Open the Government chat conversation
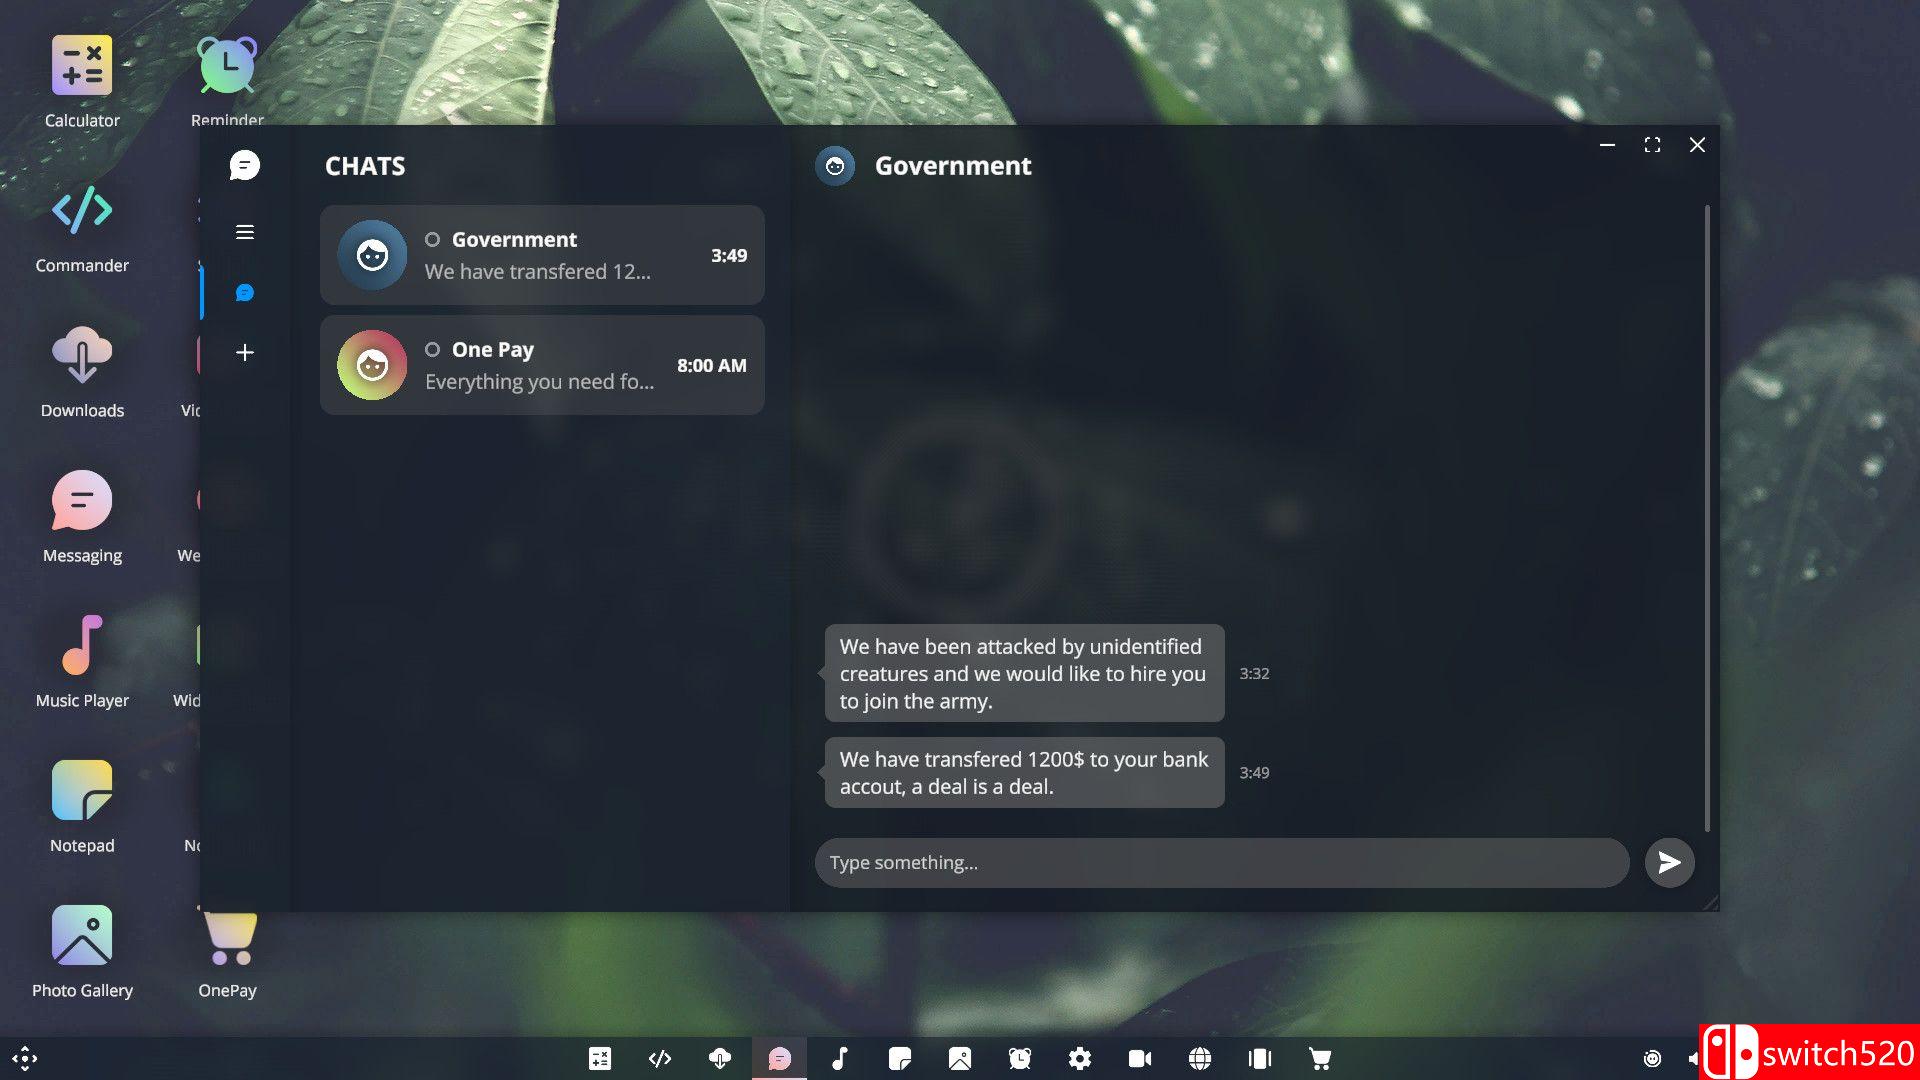 pyautogui.click(x=542, y=255)
